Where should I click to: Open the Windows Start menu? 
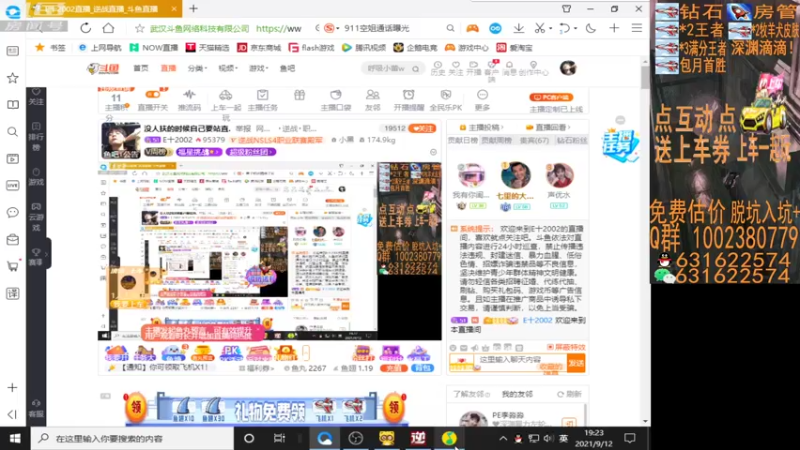coord(15,438)
